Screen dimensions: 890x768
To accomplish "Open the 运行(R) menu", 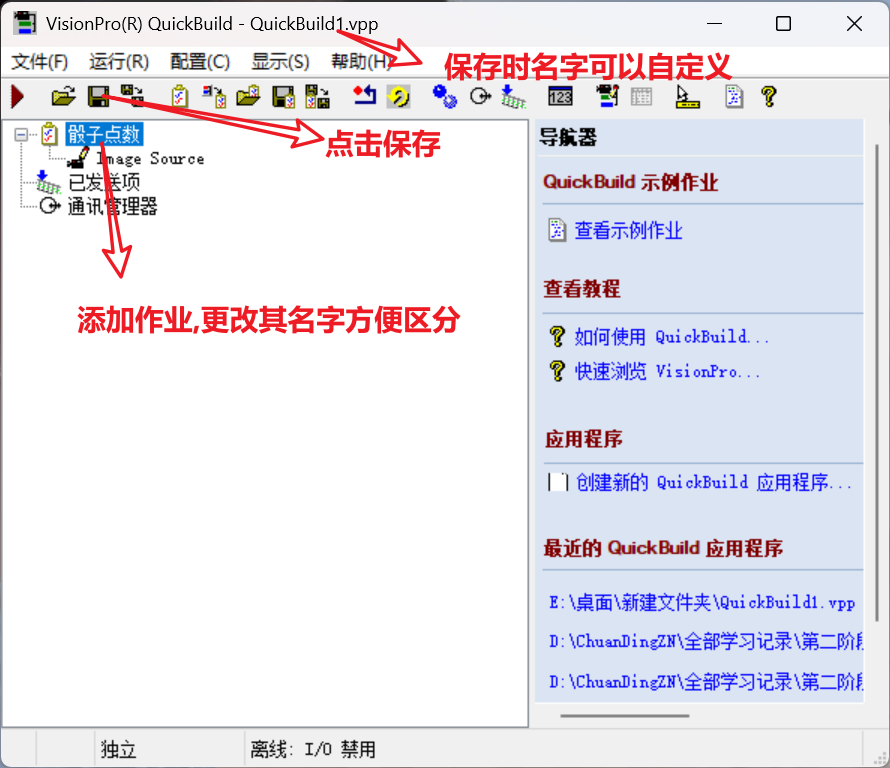I will point(119,61).
